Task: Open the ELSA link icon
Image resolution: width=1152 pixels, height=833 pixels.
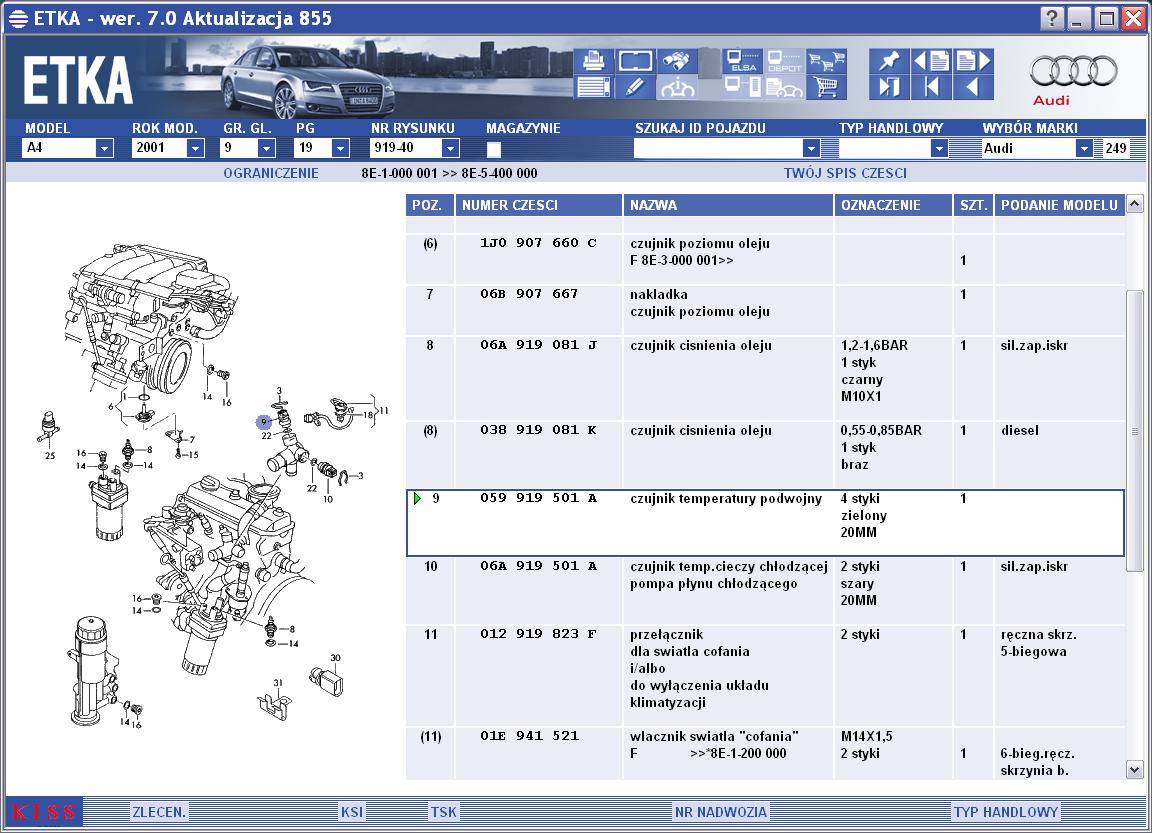Action: 742,61
